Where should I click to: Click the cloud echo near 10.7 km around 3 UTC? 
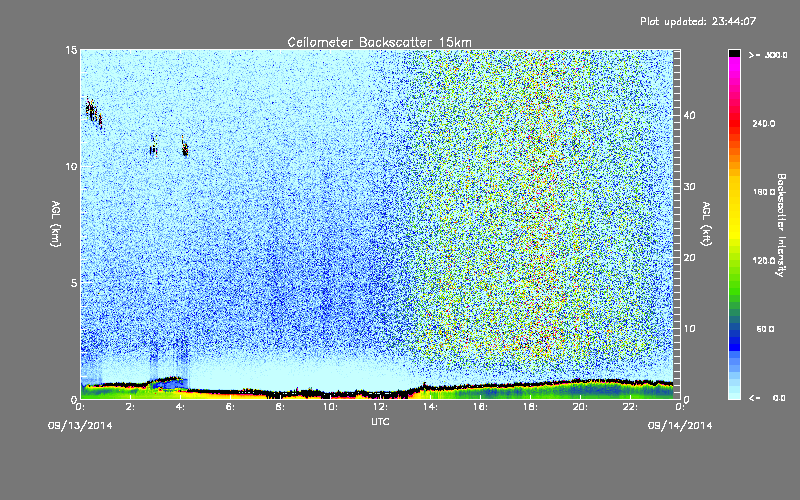(x=154, y=147)
